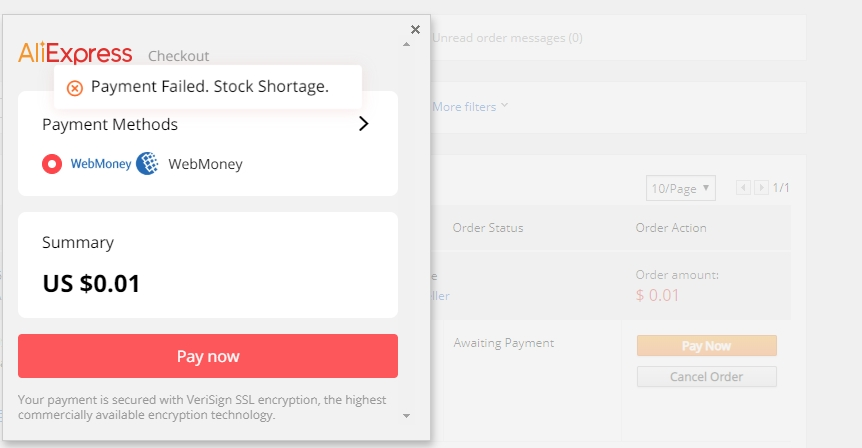Go to next page arrow
The width and height of the screenshot is (862, 448).
761,188
